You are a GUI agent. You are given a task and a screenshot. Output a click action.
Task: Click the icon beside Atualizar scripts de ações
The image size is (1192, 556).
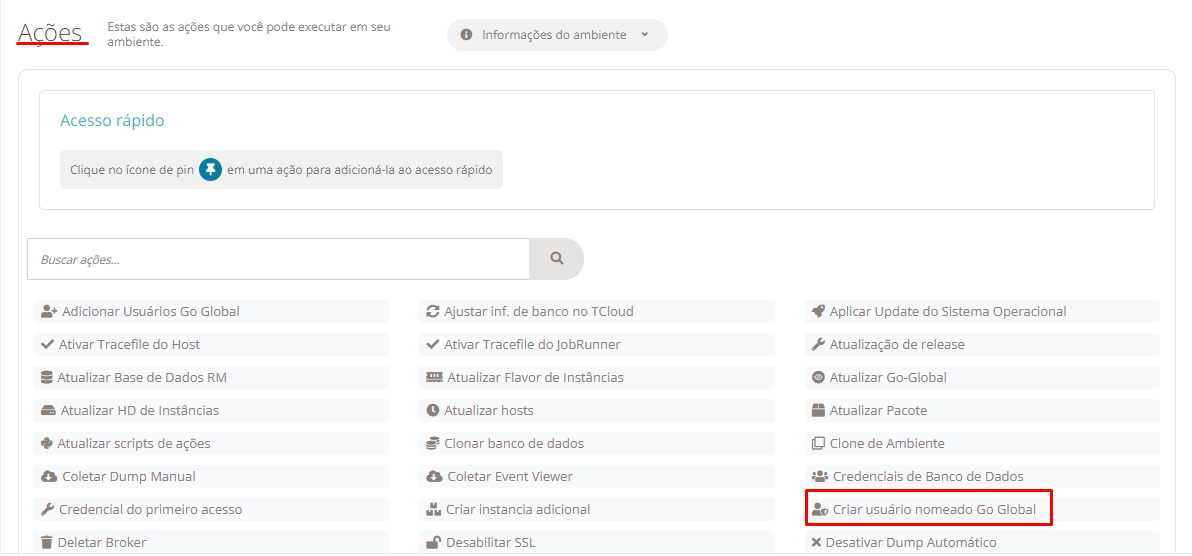tap(46, 443)
